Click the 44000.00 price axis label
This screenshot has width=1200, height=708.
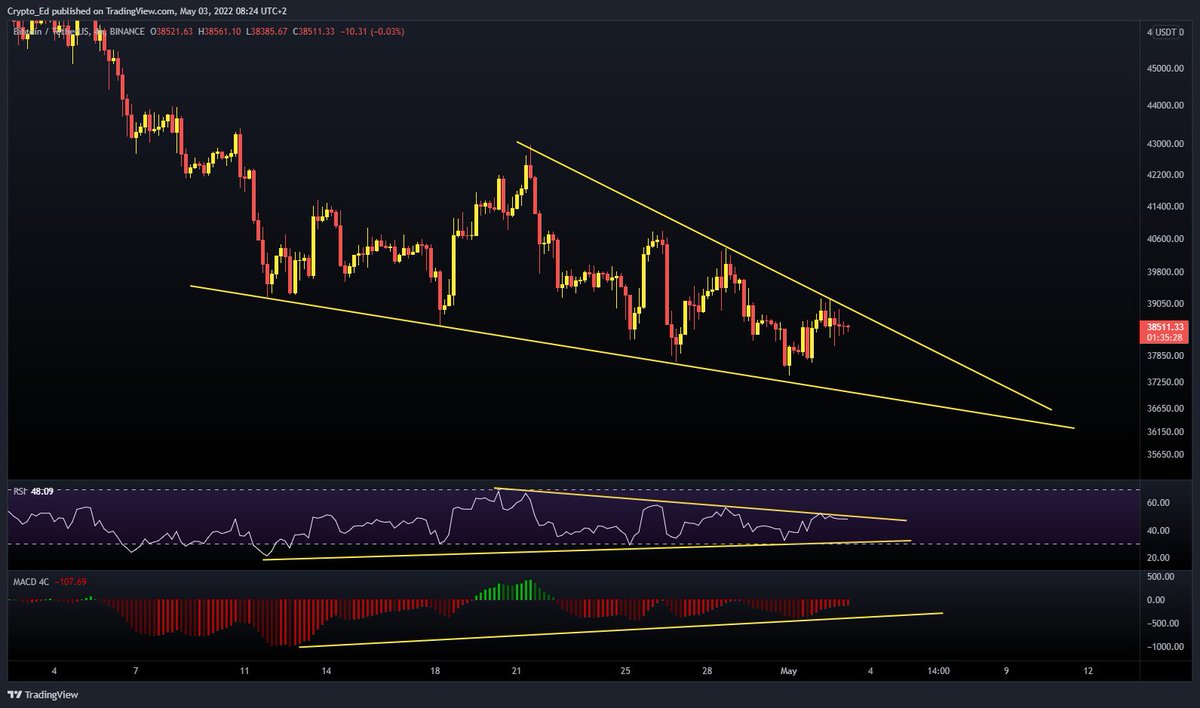pos(1166,106)
